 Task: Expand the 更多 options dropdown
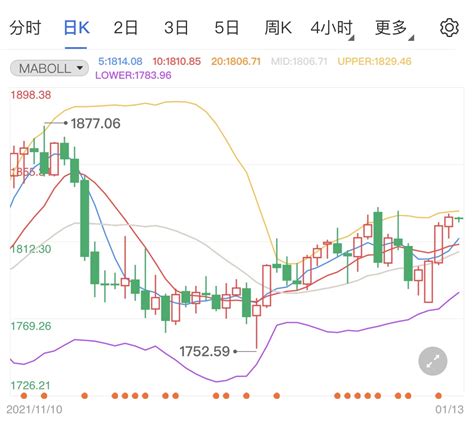point(394,29)
